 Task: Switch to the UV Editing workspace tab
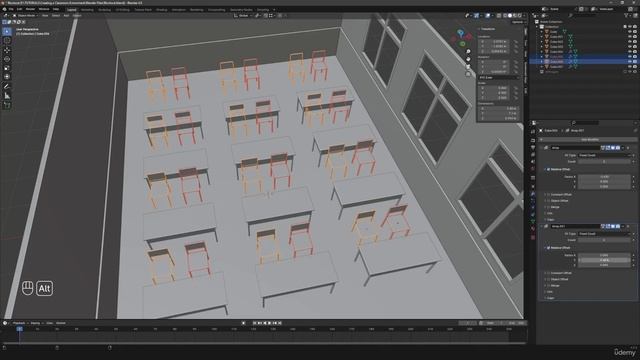click(122, 9)
